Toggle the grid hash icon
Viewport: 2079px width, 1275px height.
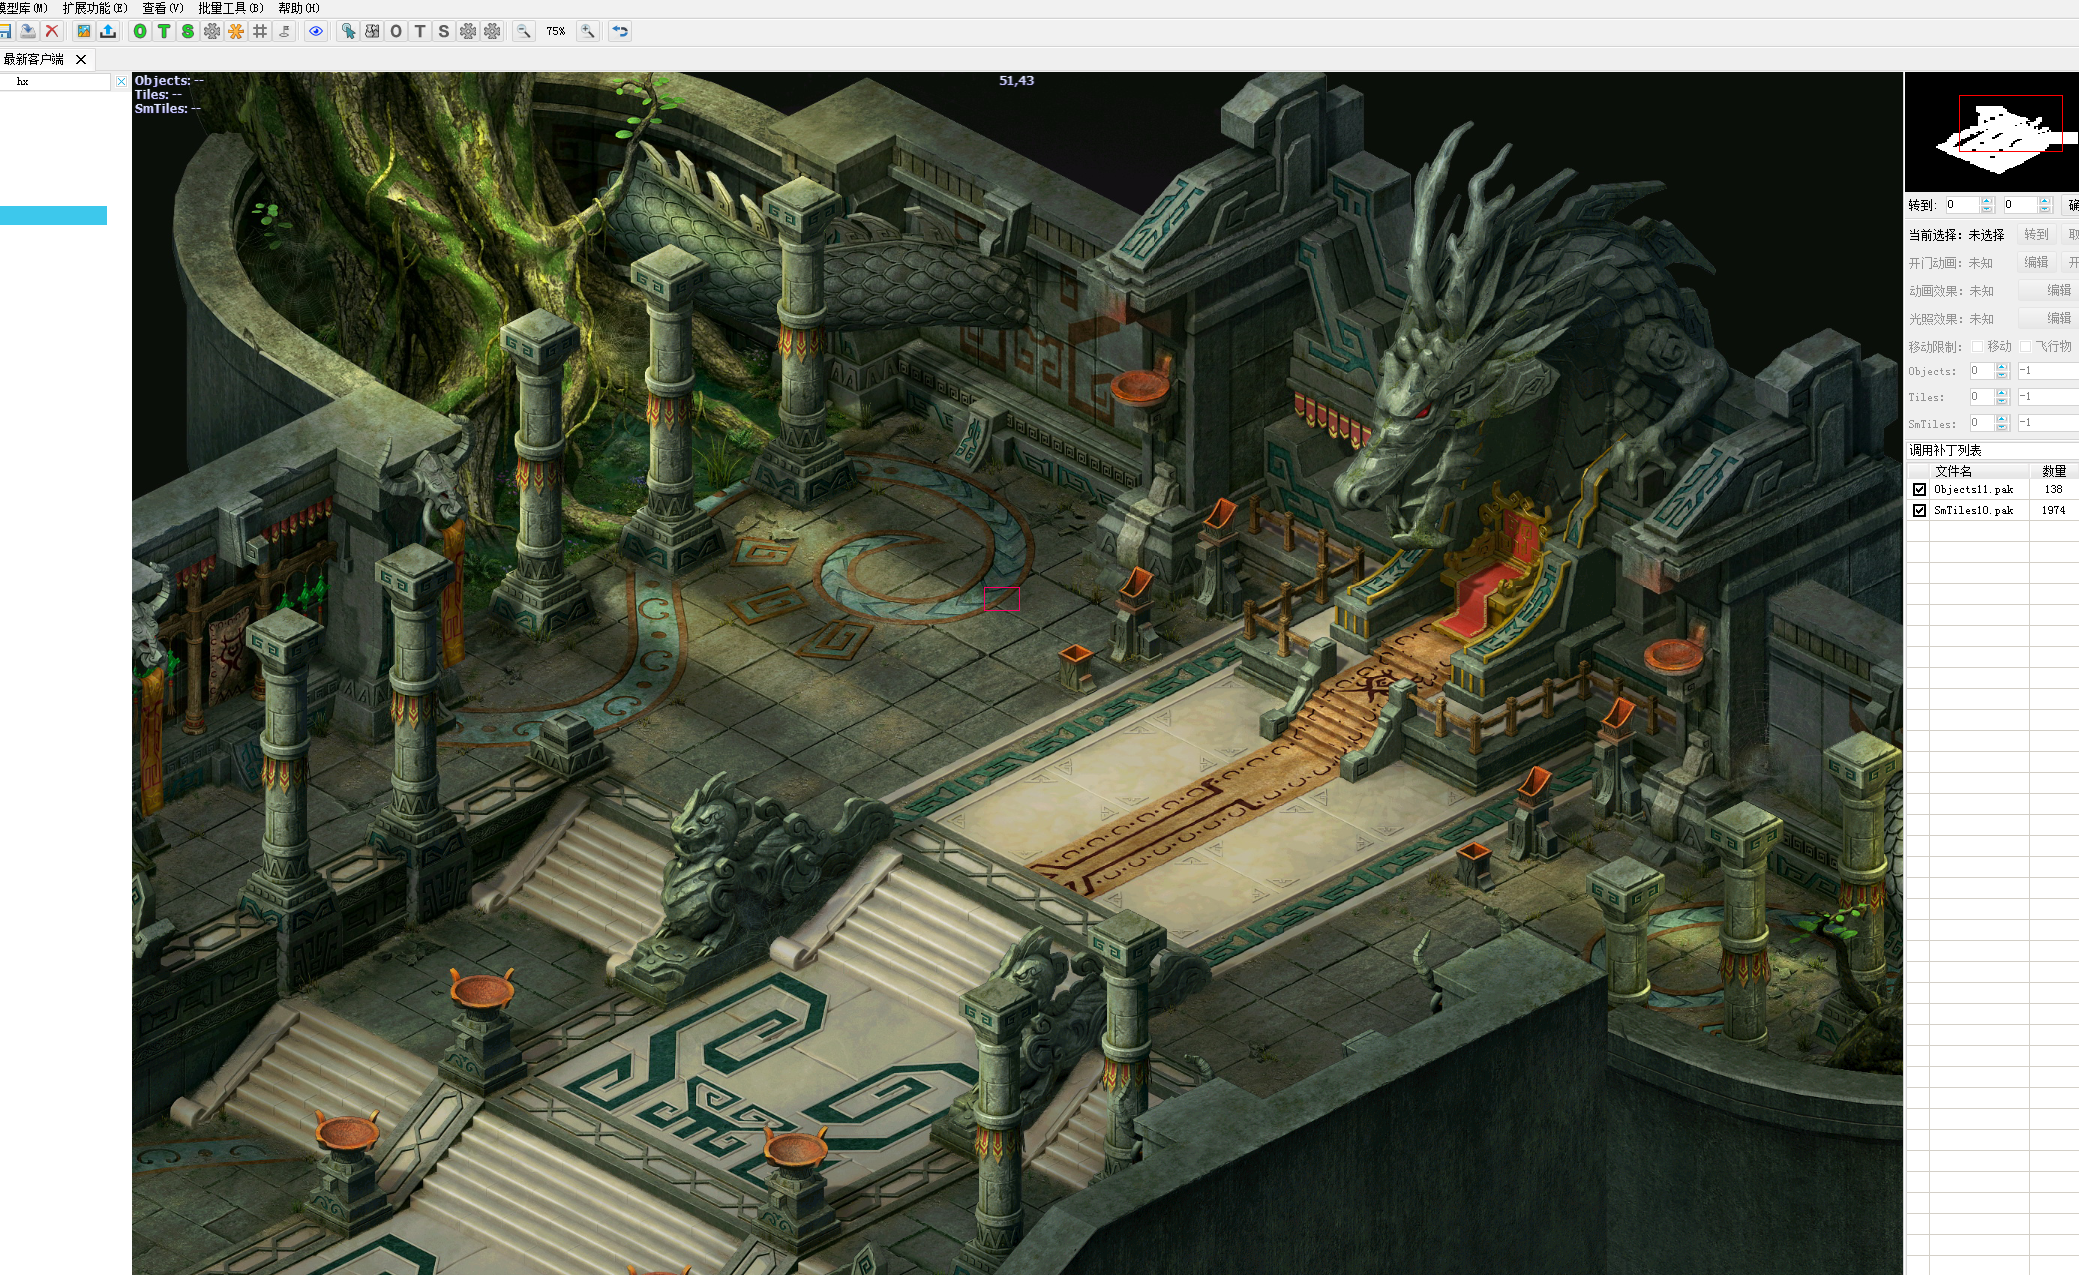[x=260, y=31]
